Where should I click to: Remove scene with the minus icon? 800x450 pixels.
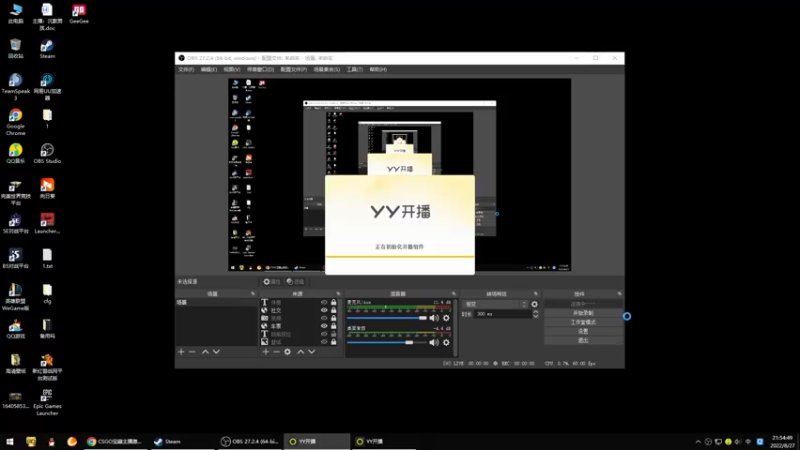192,352
